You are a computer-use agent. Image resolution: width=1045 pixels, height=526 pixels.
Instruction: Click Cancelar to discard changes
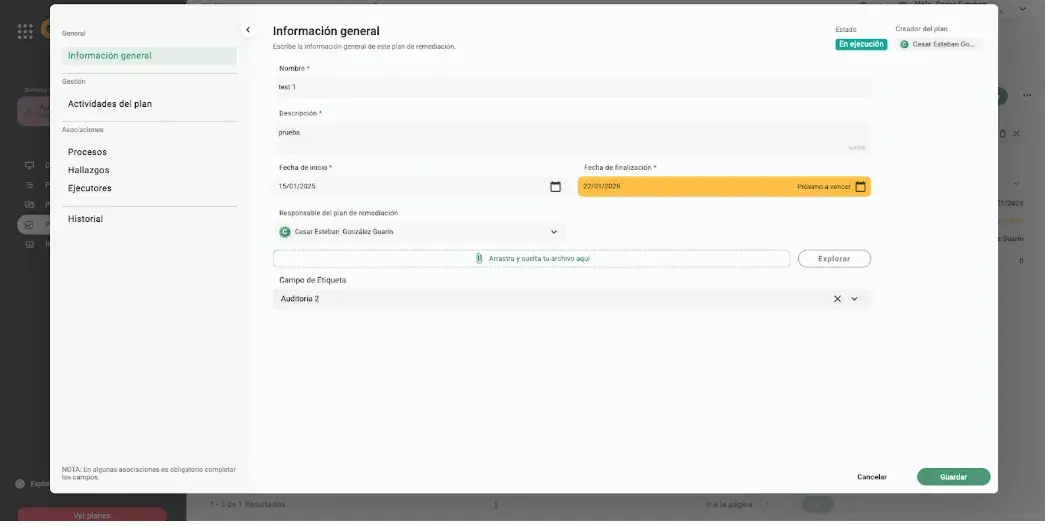tap(871, 477)
